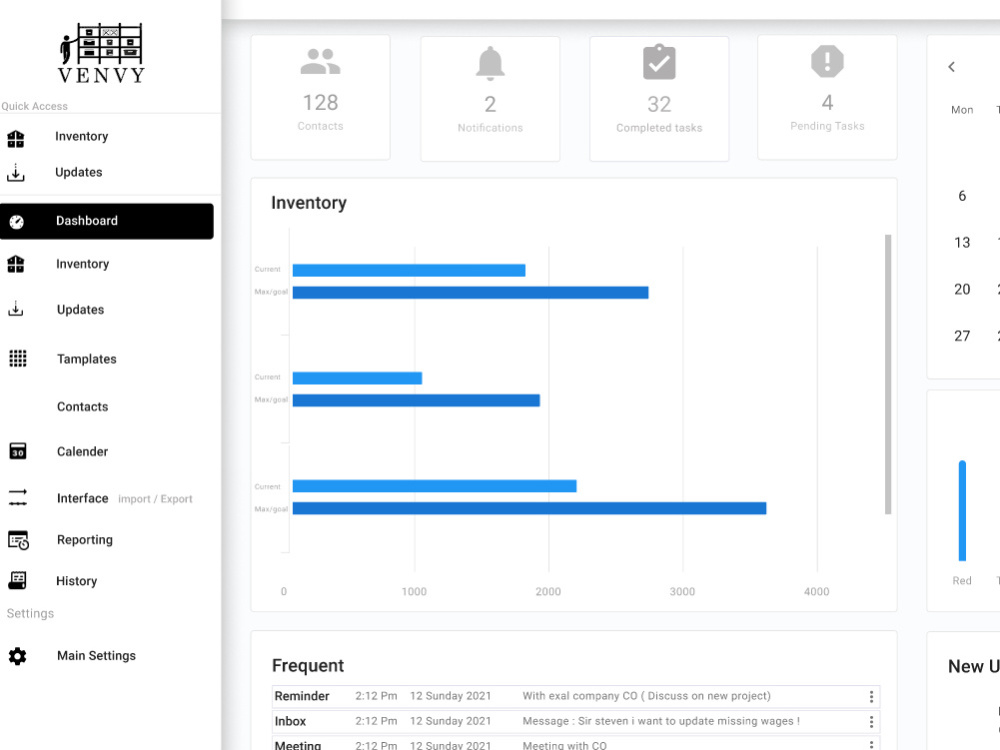Open Updates page below Dashboard
Image resolution: width=1000 pixels, height=750 pixels.
(80, 309)
